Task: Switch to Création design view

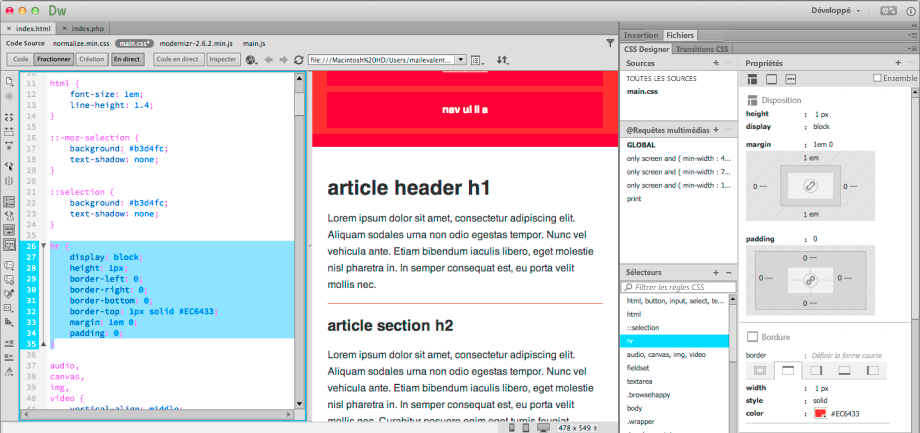Action: pos(91,59)
